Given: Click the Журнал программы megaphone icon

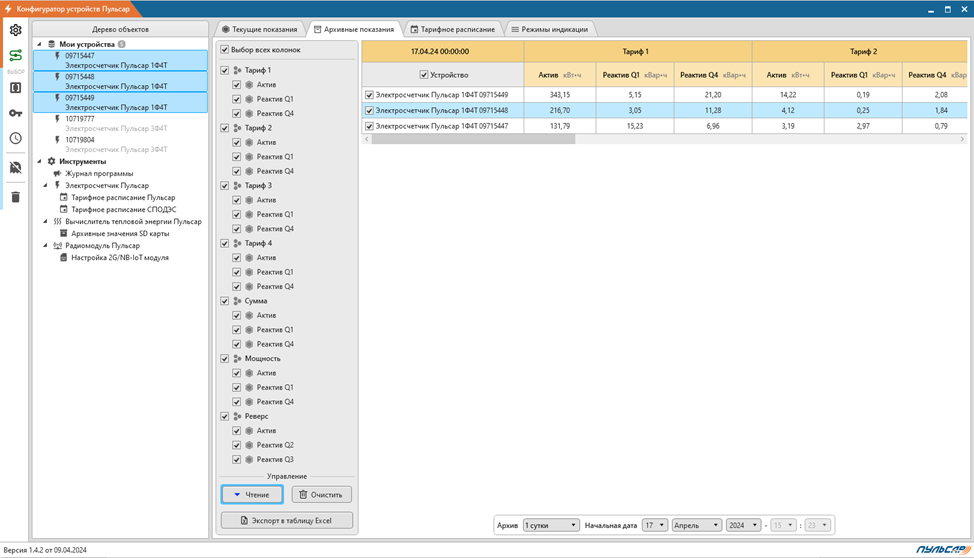Looking at the screenshot, I should click(57, 173).
